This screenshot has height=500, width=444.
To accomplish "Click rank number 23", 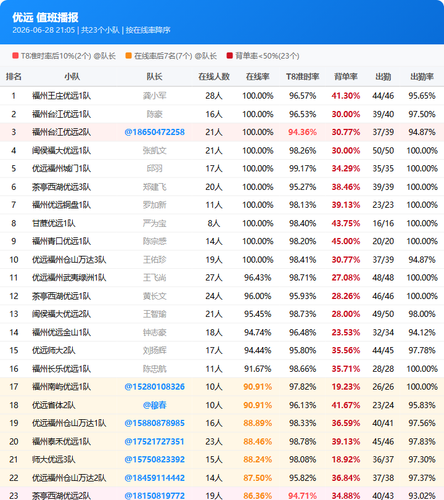I will click(x=14, y=496).
